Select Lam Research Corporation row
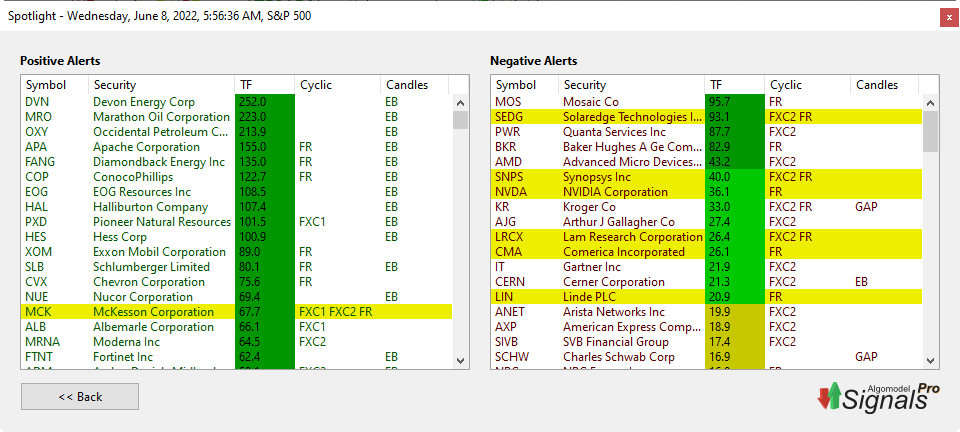960x432 pixels. click(707, 237)
